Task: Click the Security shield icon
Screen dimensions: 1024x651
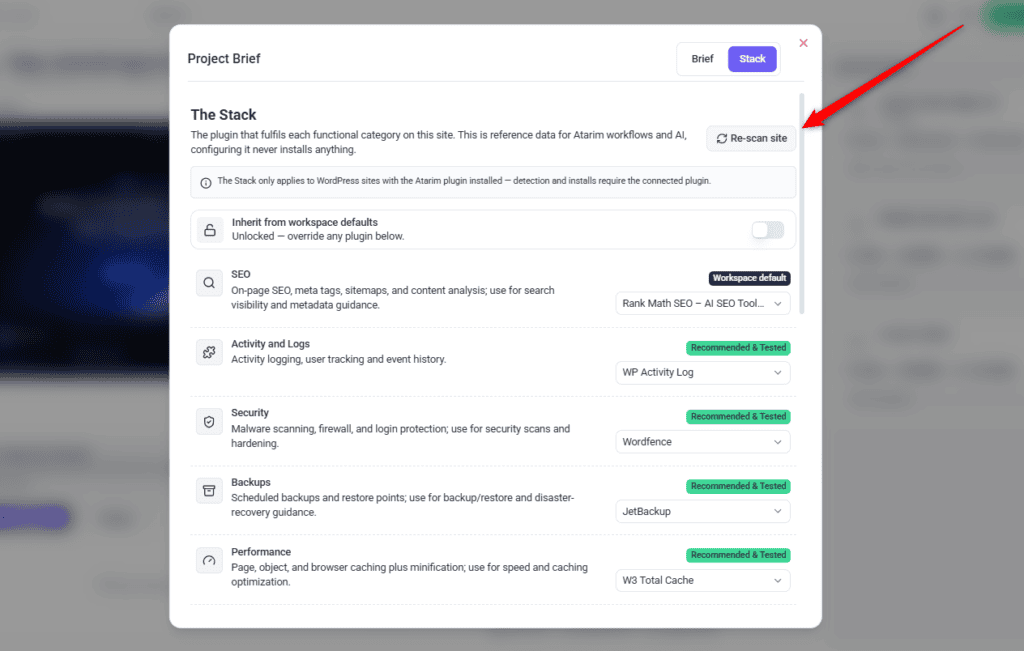Action: coord(209,422)
